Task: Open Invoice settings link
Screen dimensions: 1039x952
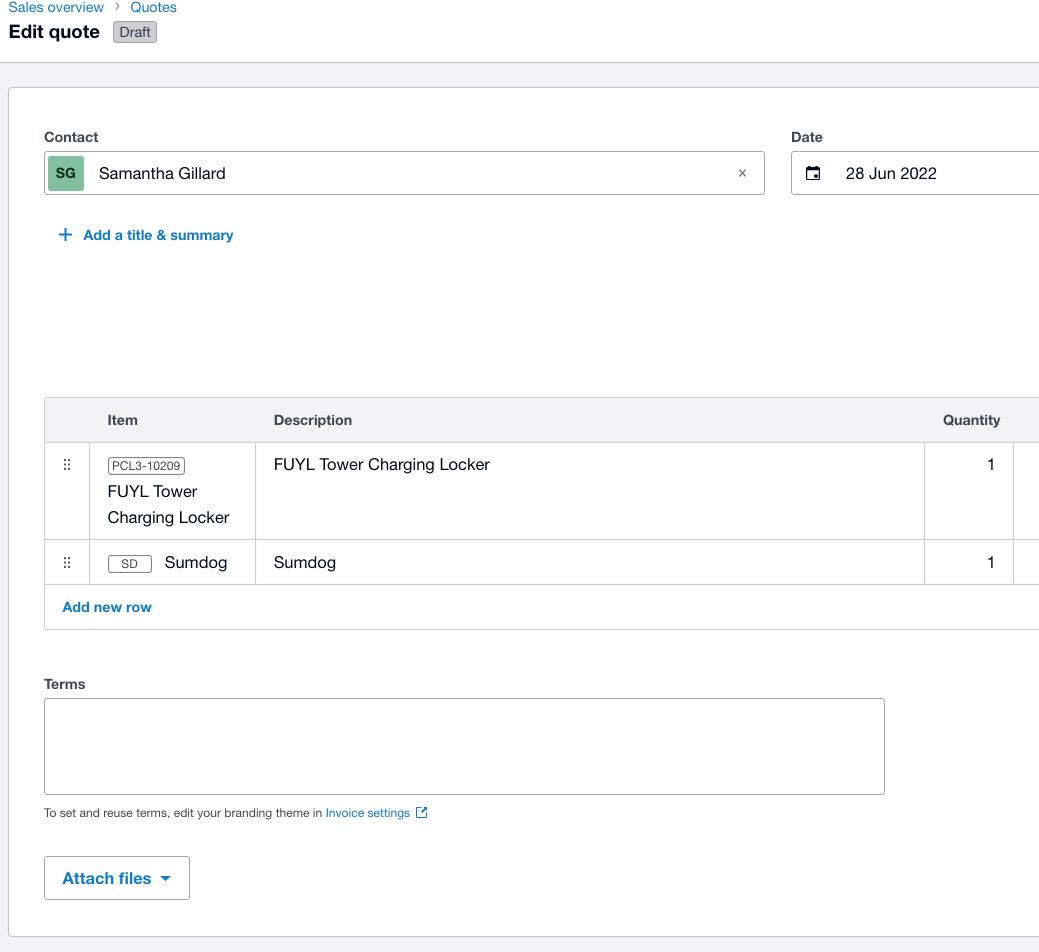Action: (x=368, y=813)
